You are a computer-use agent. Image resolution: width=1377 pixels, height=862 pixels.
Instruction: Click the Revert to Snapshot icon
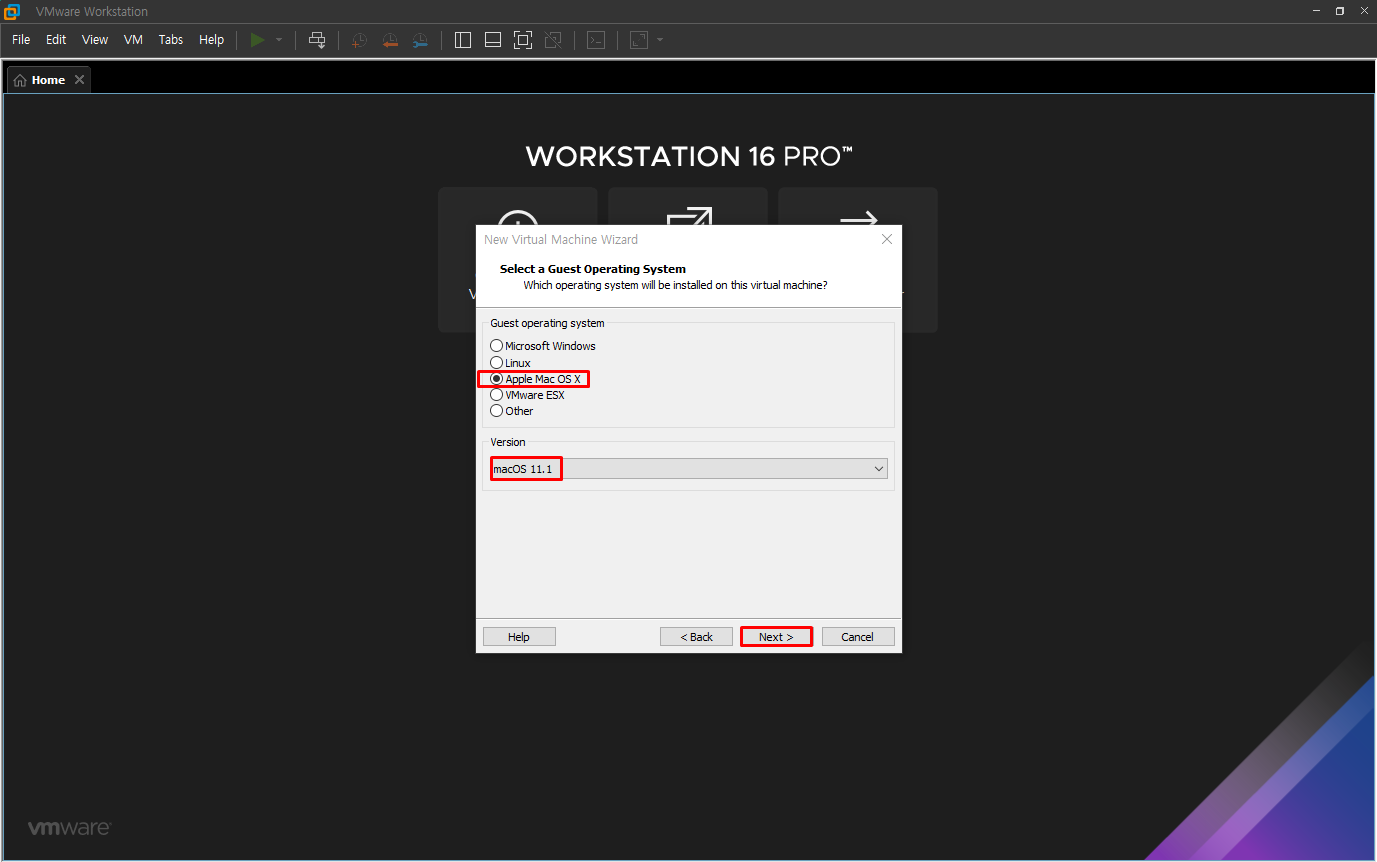pyautogui.click(x=390, y=40)
